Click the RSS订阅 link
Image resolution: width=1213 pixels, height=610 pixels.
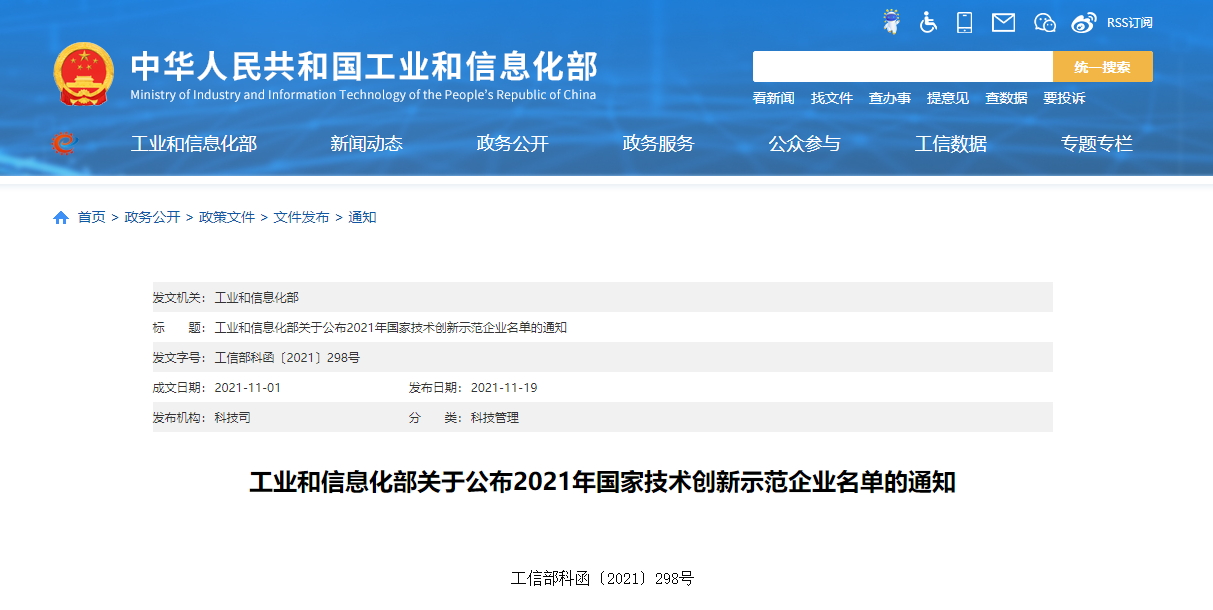pyautogui.click(x=1129, y=23)
